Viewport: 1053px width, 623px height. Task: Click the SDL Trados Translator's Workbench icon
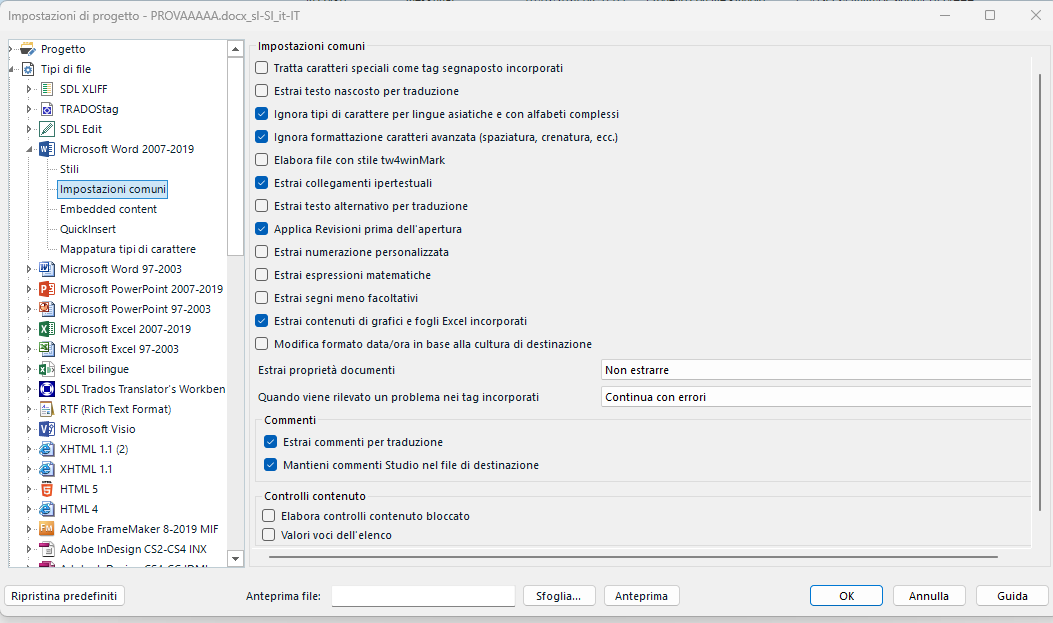point(47,389)
